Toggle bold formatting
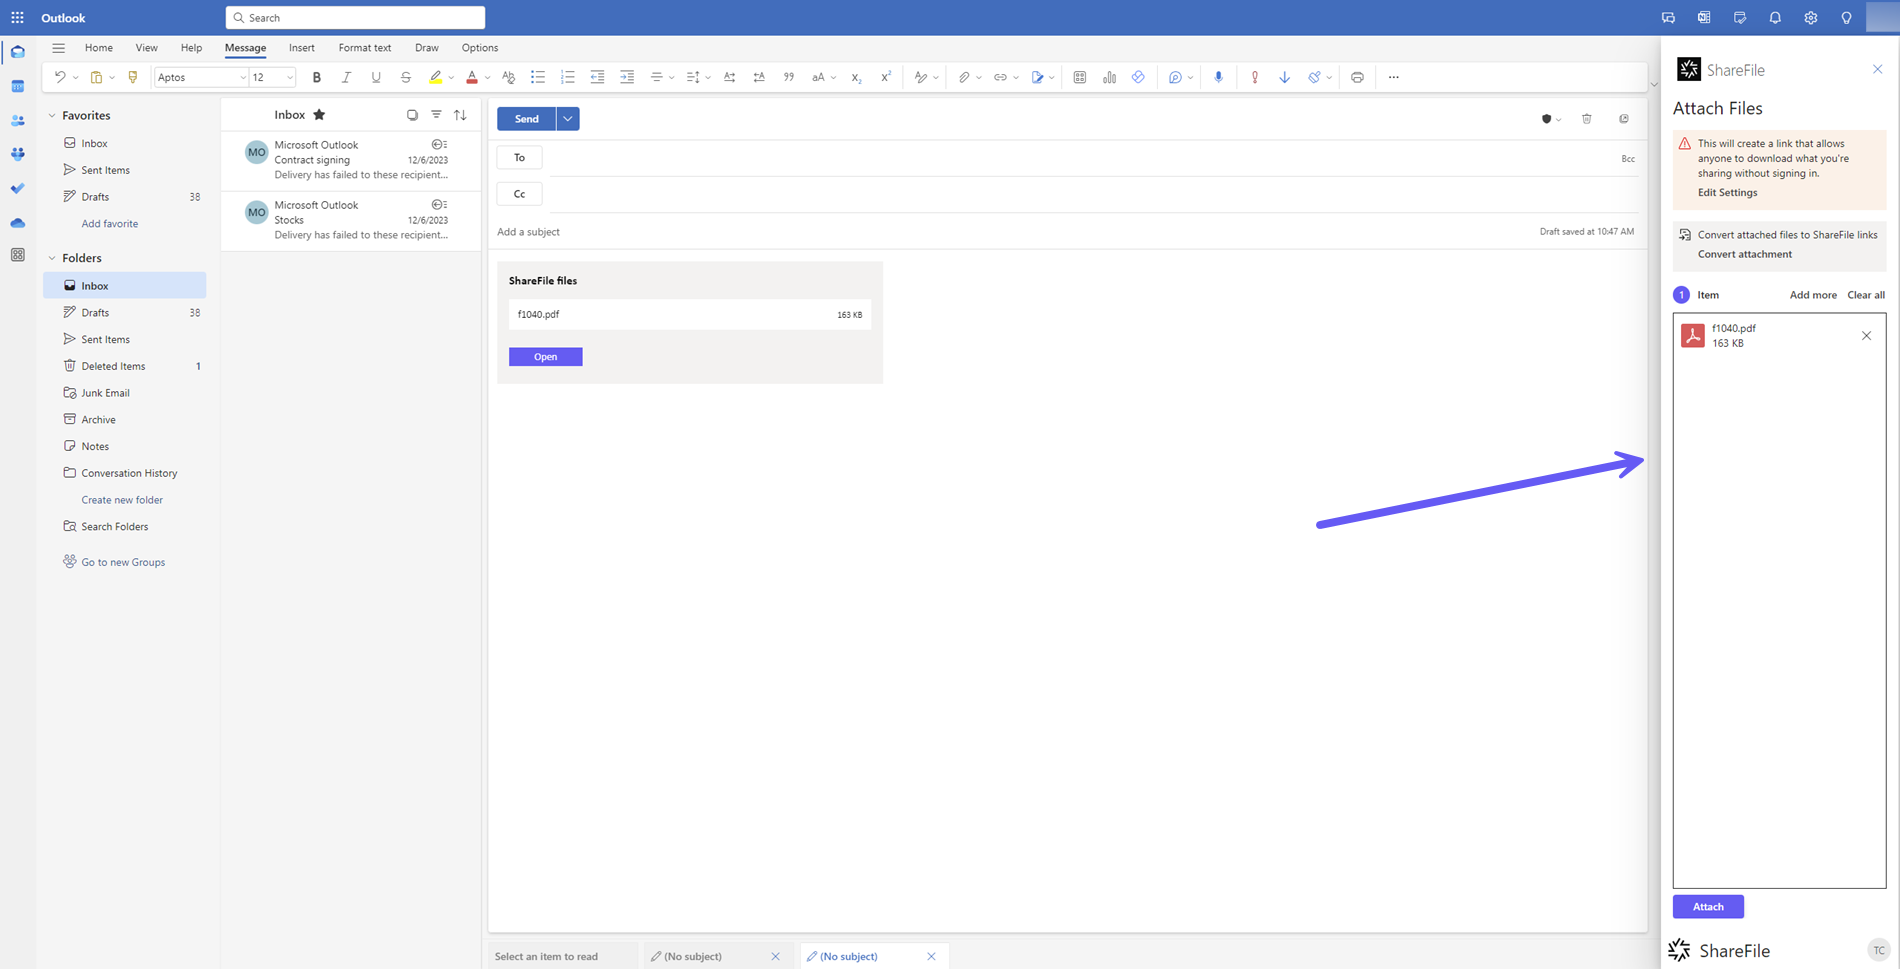This screenshot has height=969, width=1900. pyautogui.click(x=317, y=77)
